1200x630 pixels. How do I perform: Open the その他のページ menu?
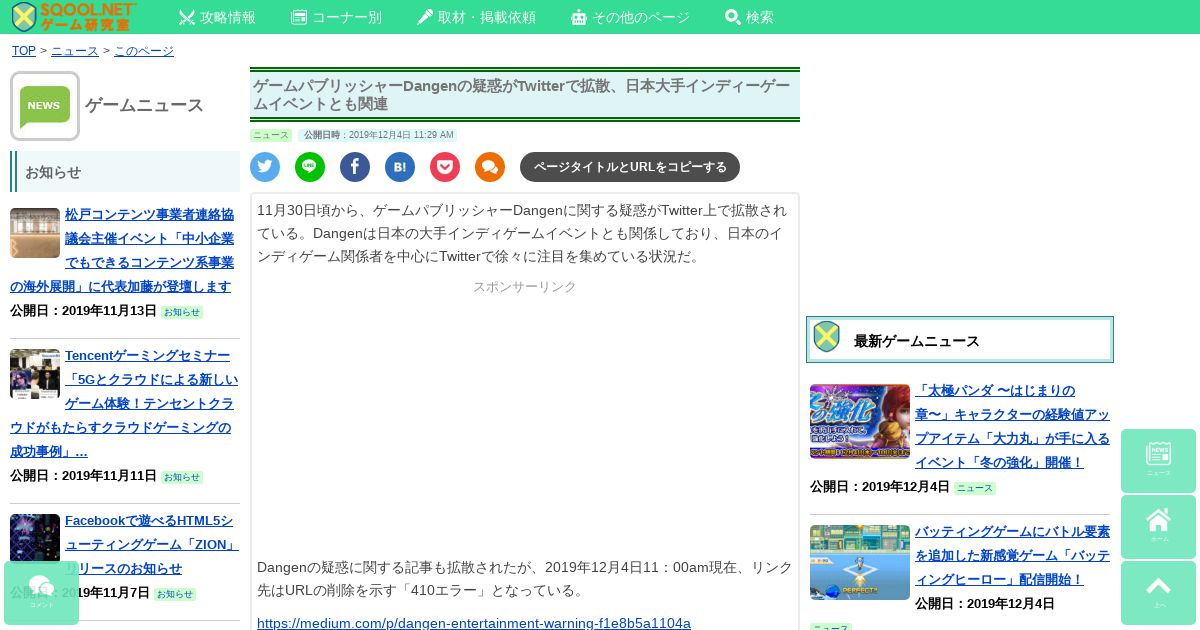coord(630,17)
